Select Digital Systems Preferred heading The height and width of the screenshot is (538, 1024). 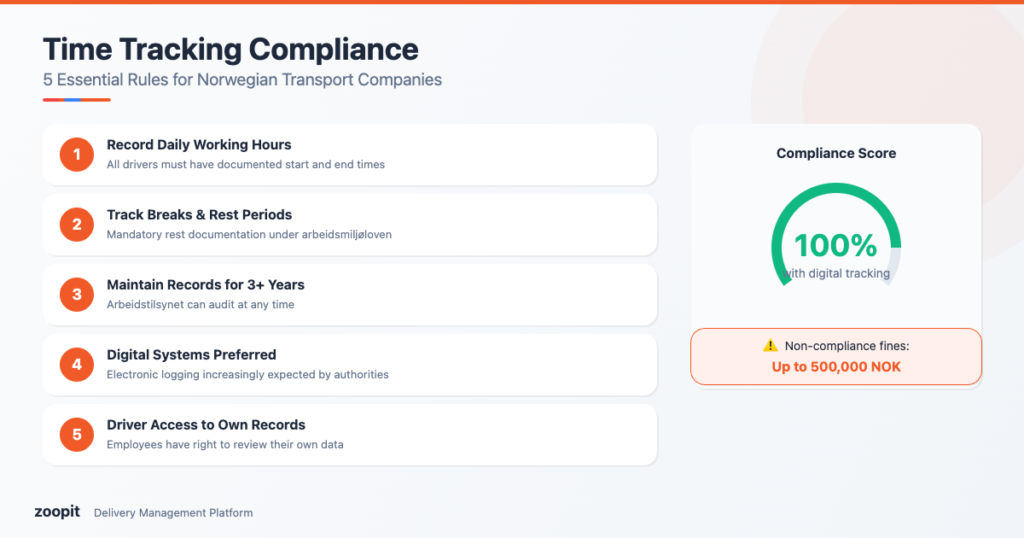click(191, 355)
